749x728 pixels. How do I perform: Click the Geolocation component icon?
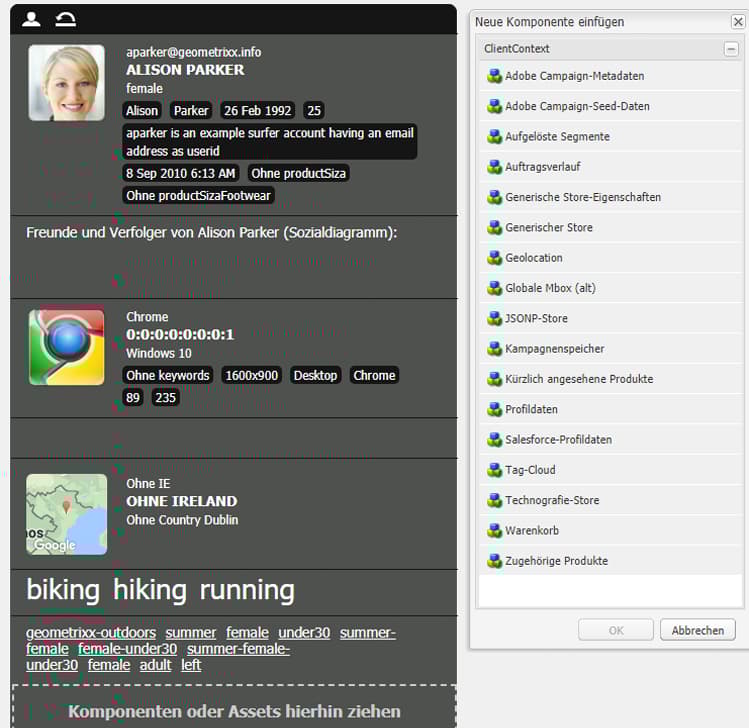coord(494,258)
